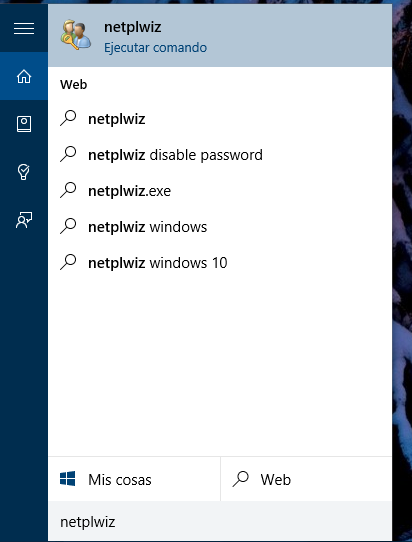Focus the search box containing netplwiz

[220, 521]
